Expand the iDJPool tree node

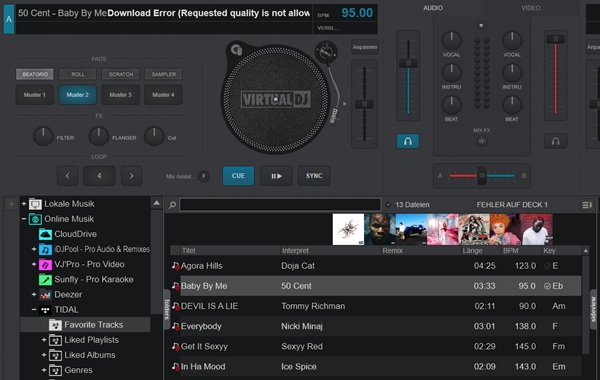pos(34,250)
